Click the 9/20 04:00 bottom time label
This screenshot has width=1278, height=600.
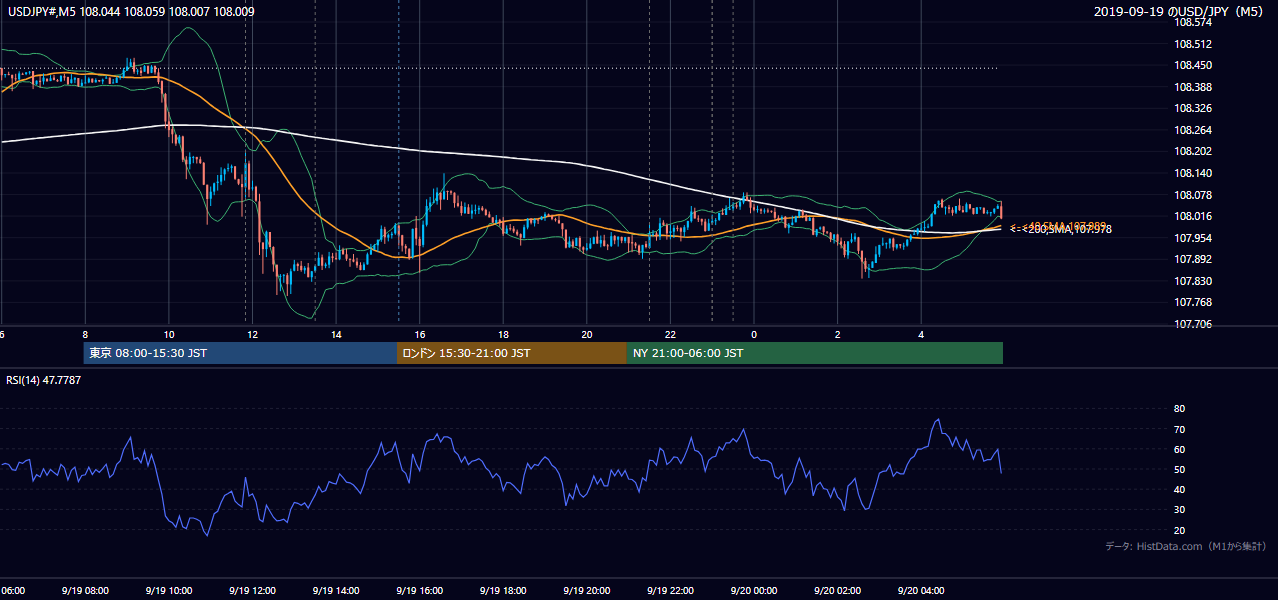tap(920, 591)
